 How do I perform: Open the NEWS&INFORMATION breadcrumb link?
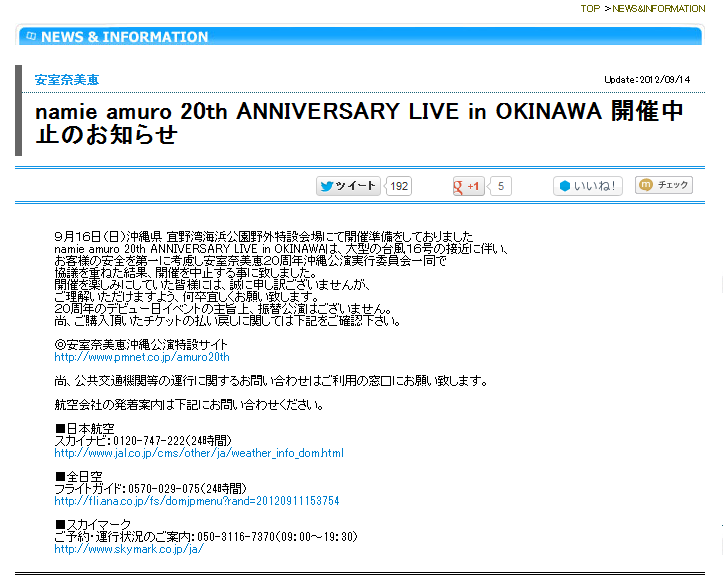658,9
